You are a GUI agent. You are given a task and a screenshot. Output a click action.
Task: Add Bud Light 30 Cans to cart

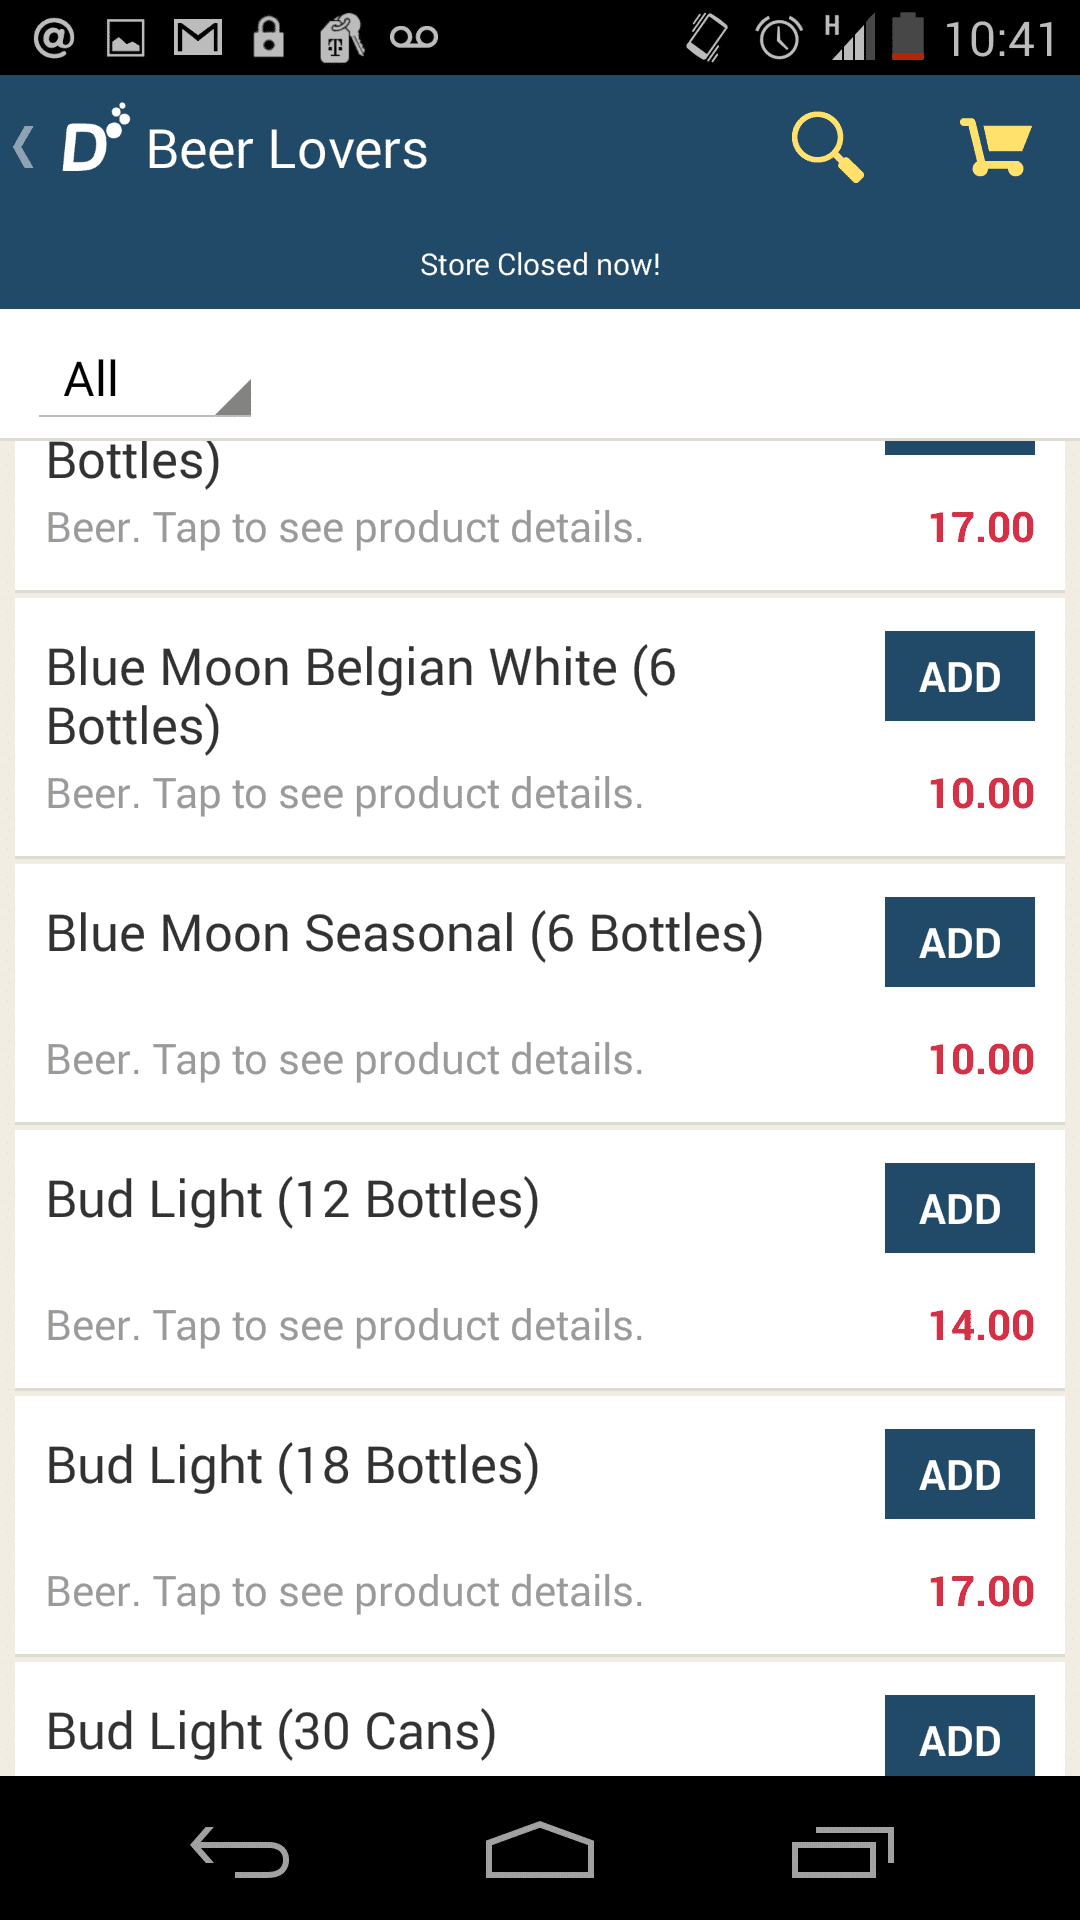959,1738
